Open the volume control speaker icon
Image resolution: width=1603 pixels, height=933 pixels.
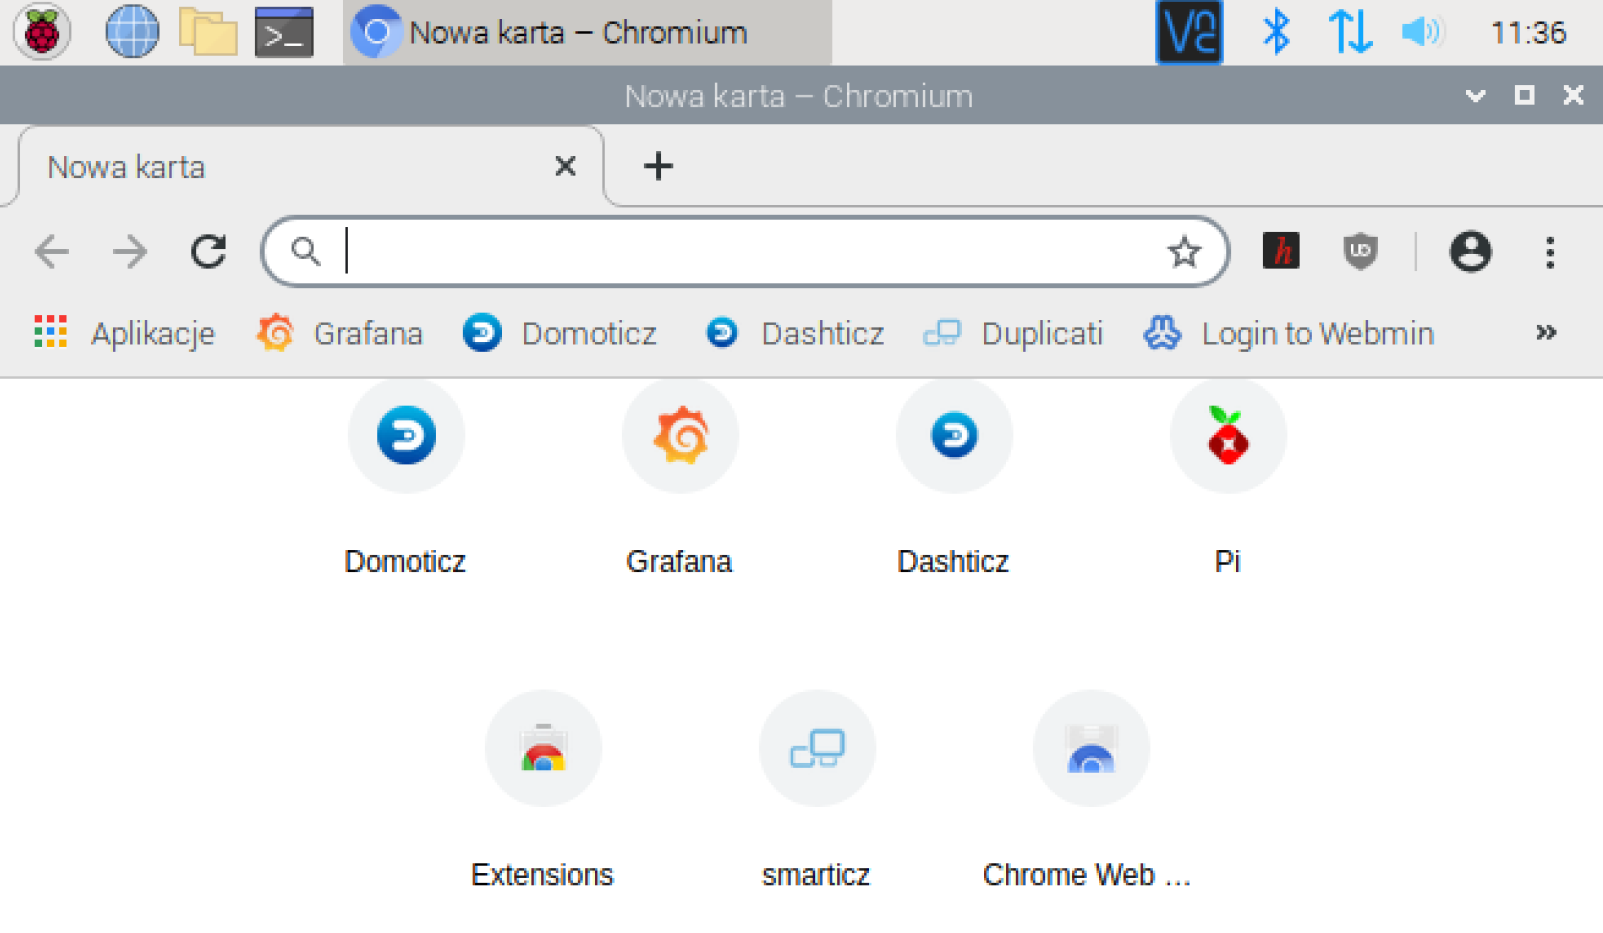point(1421,32)
